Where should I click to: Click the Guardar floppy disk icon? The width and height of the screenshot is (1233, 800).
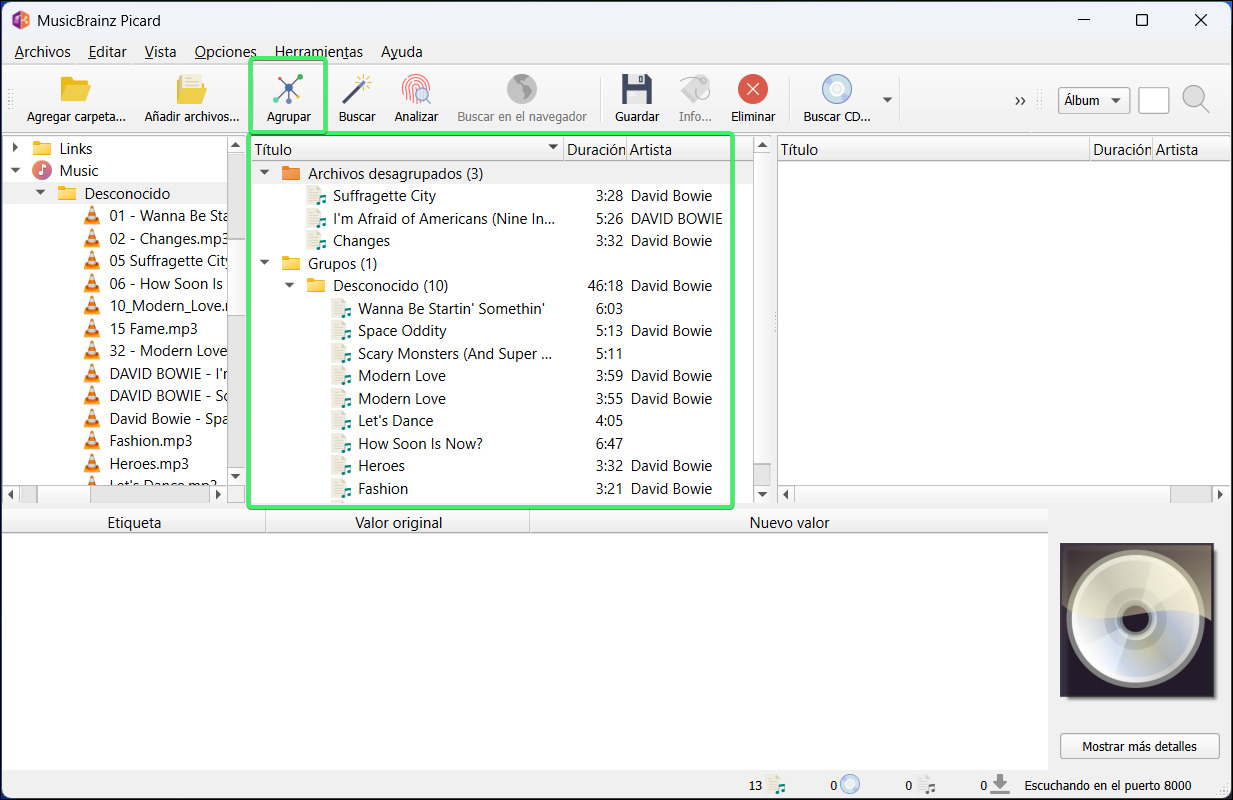[x=637, y=89]
